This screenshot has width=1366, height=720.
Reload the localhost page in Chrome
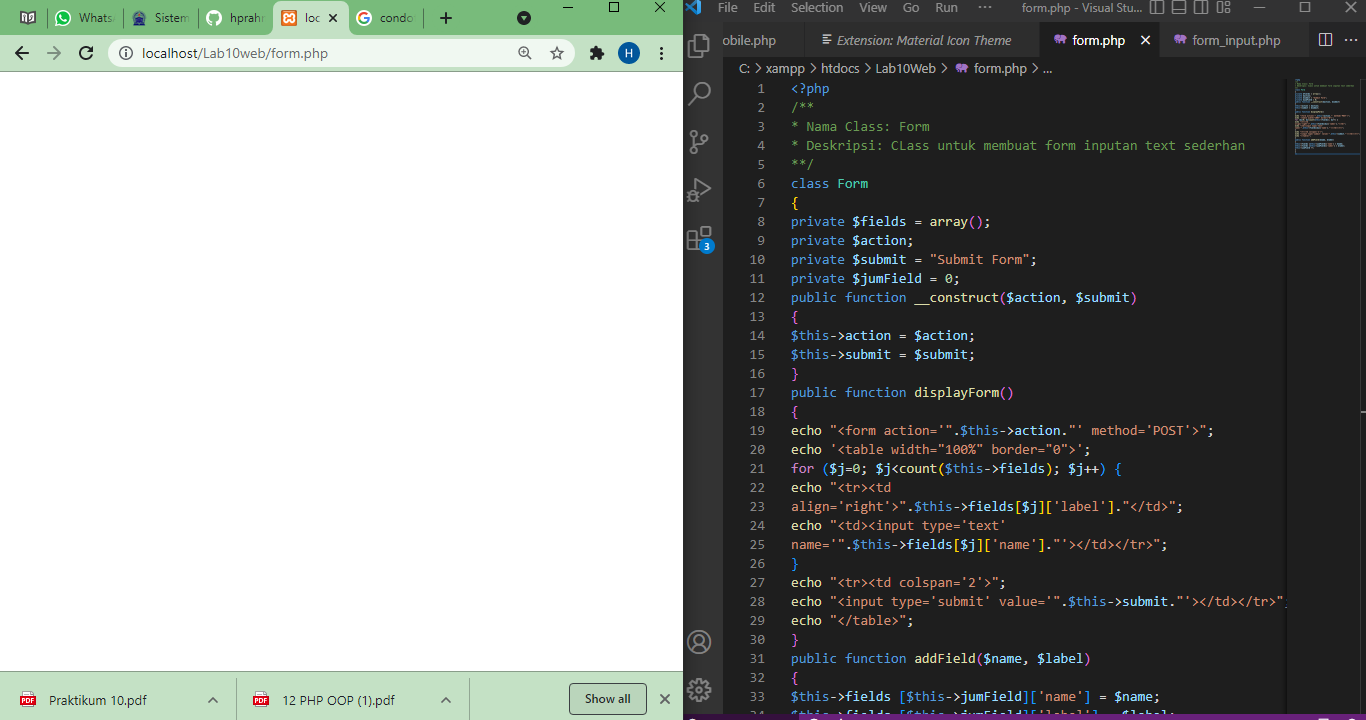click(x=86, y=53)
